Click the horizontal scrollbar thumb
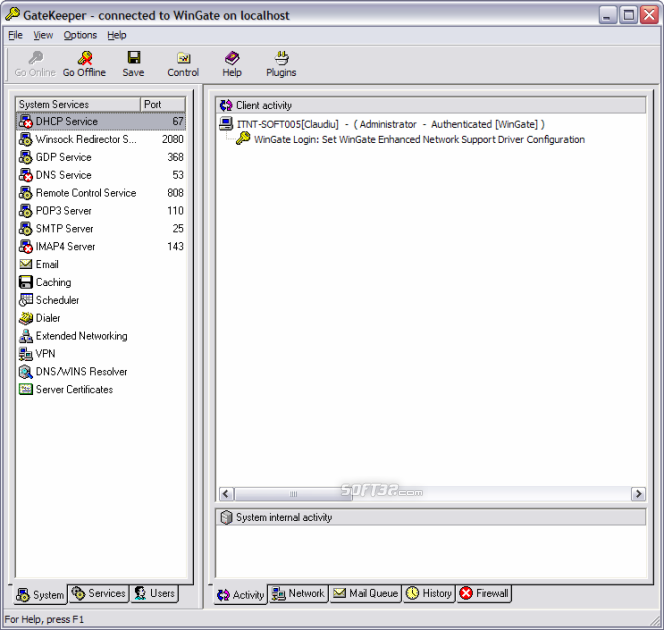Viewport: 664px width, 630px height. coord(293,494)
